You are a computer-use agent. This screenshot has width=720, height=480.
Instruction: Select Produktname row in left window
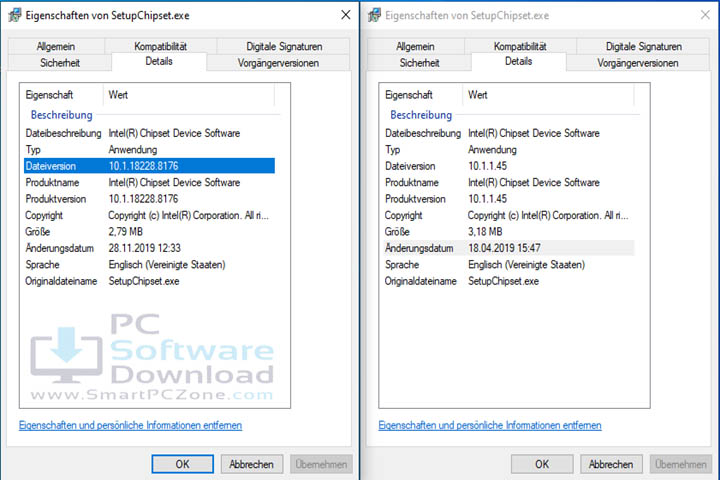(149, 182)
